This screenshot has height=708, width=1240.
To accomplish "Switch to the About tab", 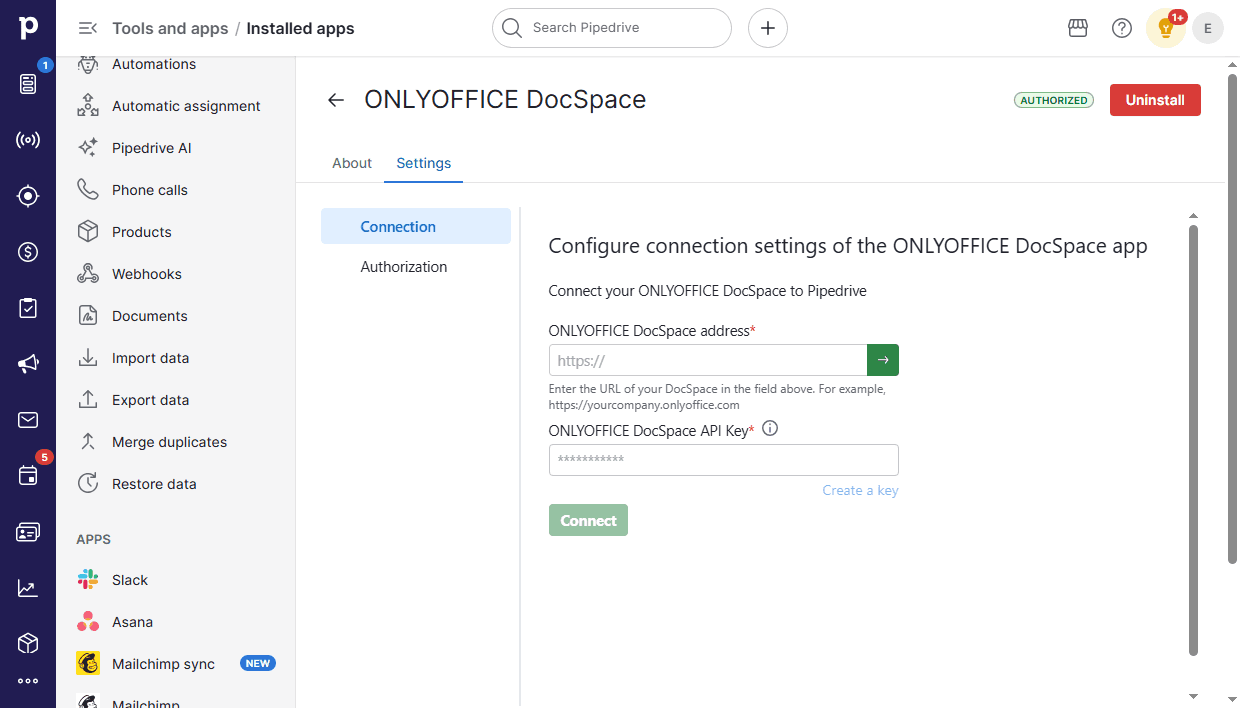I will 352,163.
